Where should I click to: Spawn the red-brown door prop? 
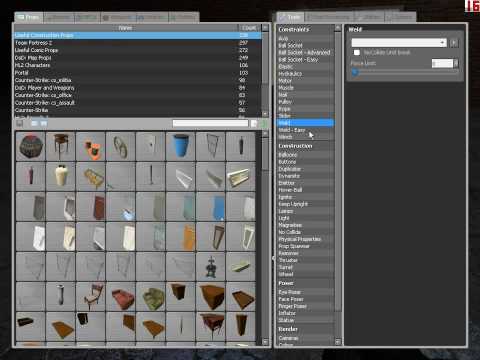91,206
